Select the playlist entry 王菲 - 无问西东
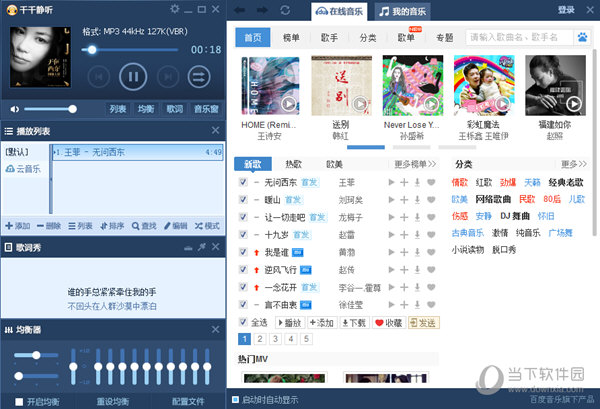The width and height of the screenshot is (600, 409). (138, 152)
